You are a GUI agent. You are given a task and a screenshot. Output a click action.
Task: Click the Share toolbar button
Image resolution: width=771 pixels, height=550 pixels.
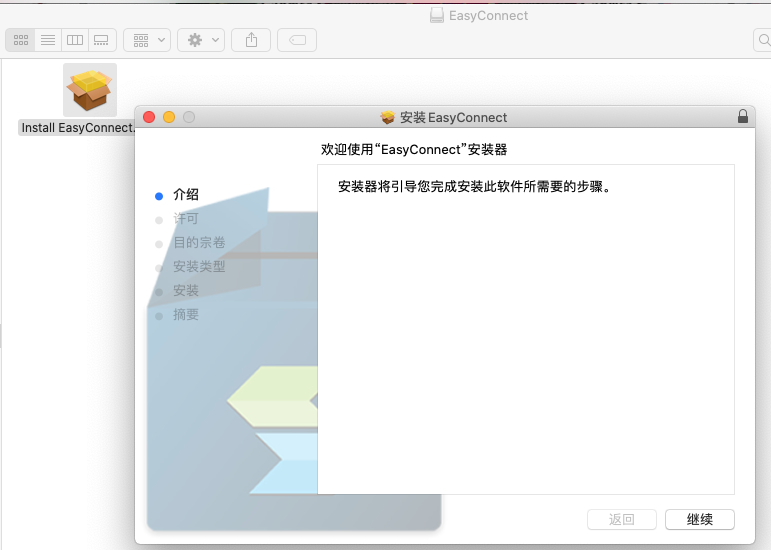click(x=251, y=40)
